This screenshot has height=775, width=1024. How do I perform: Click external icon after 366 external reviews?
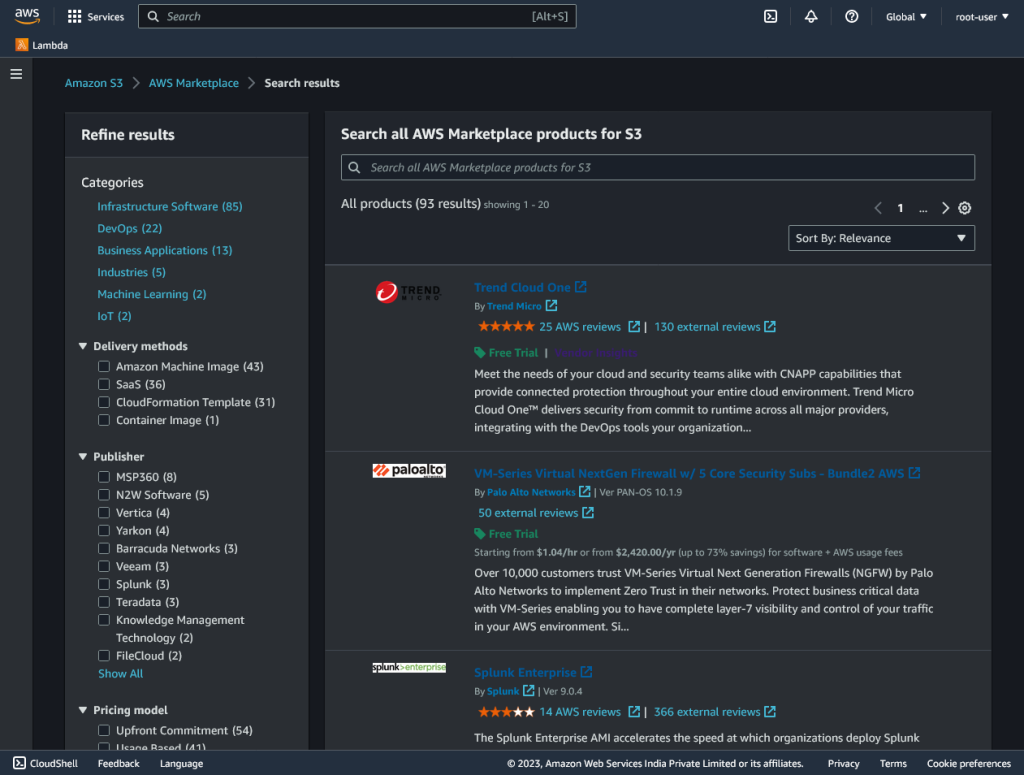(770, 712)
